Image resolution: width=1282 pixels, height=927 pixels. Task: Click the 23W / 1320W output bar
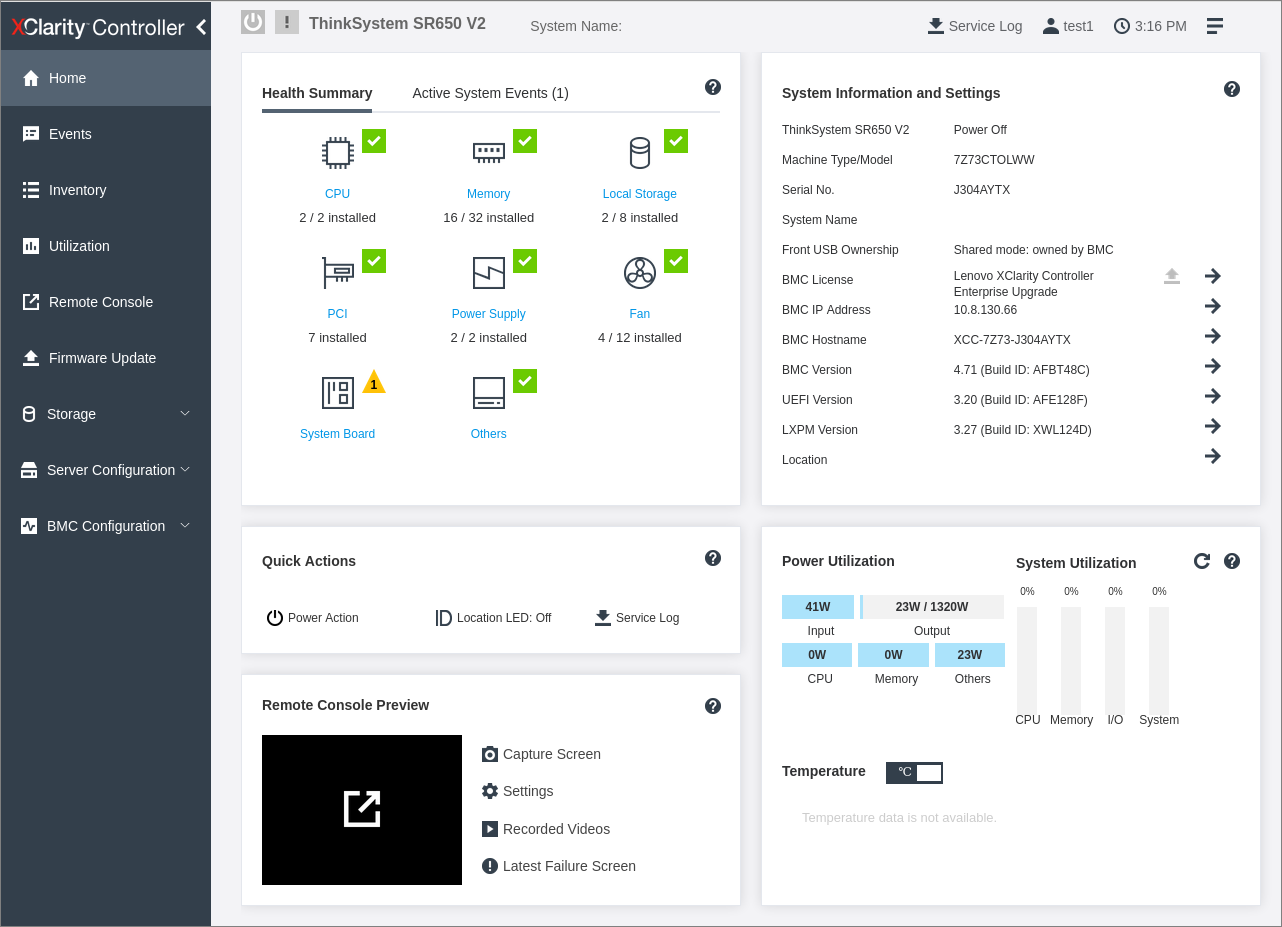(932, 607)
